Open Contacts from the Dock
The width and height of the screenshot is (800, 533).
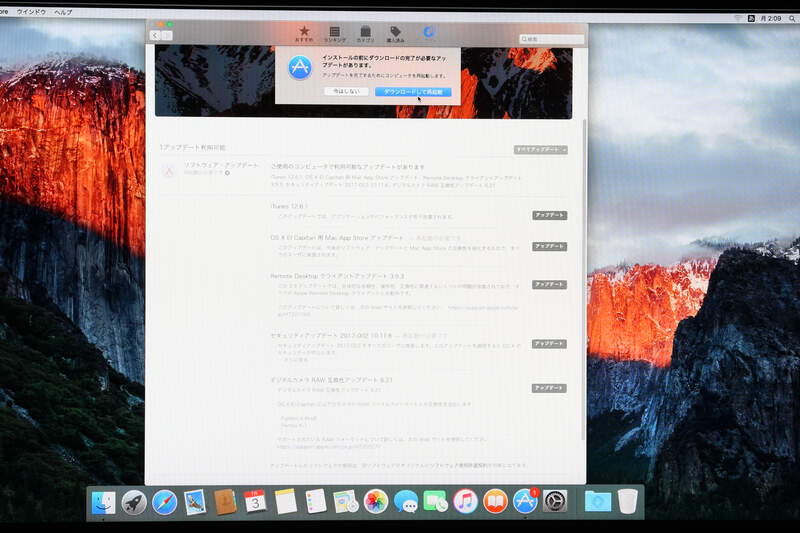224,502
